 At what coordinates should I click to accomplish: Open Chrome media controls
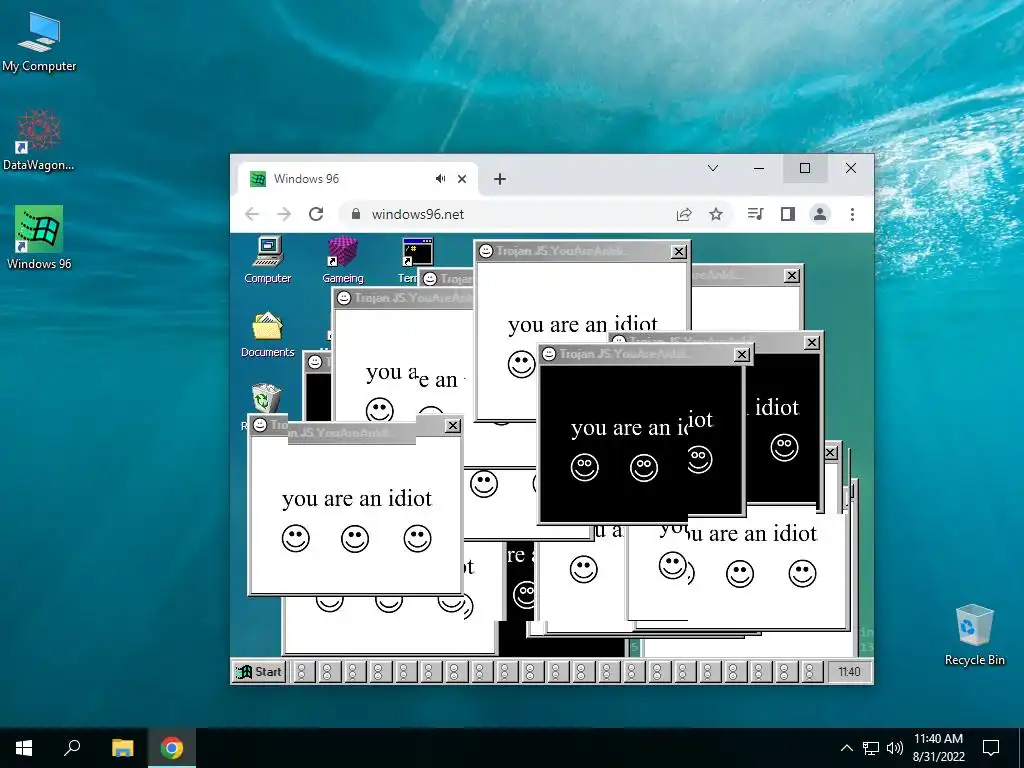click(x=756, y=214)
